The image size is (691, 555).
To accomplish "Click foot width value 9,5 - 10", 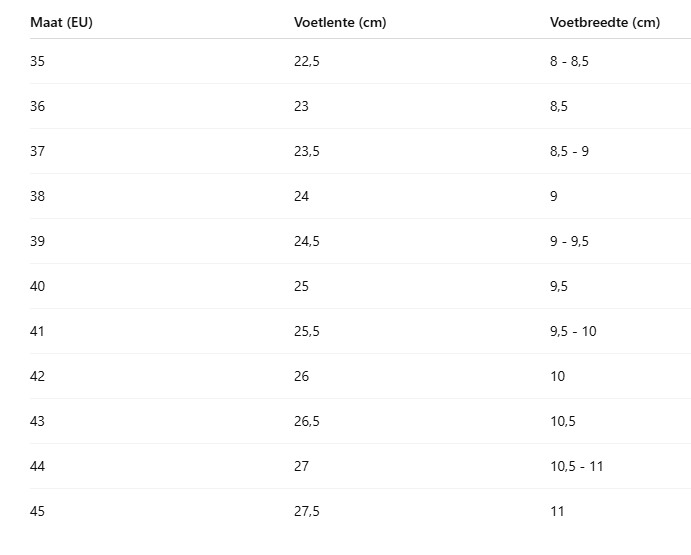I will click(x=573, y=331).
